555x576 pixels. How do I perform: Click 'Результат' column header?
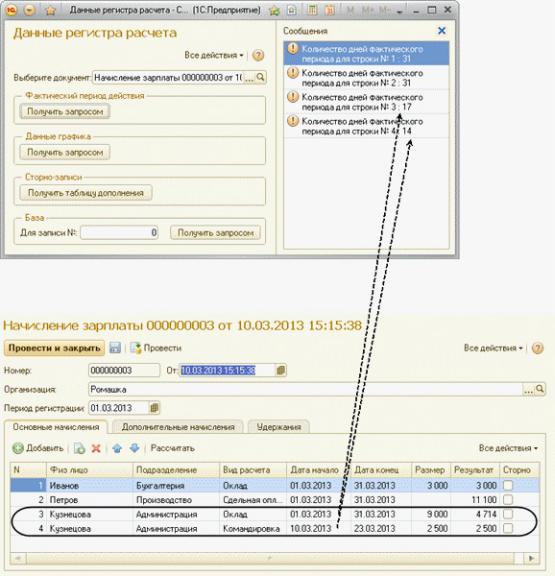click(x=475, y=470)
